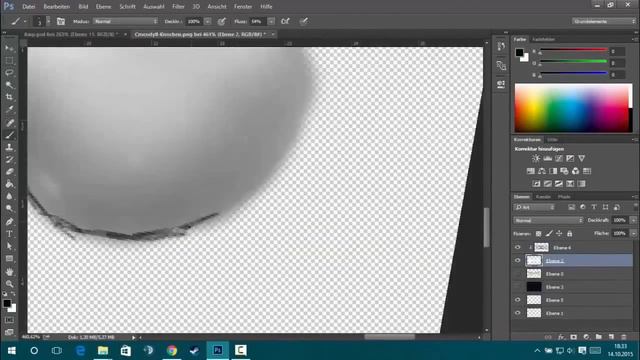Viewport: 640px width, 360px height.
Task: Select the Paint Bucket tool
Action: (9, 184)
